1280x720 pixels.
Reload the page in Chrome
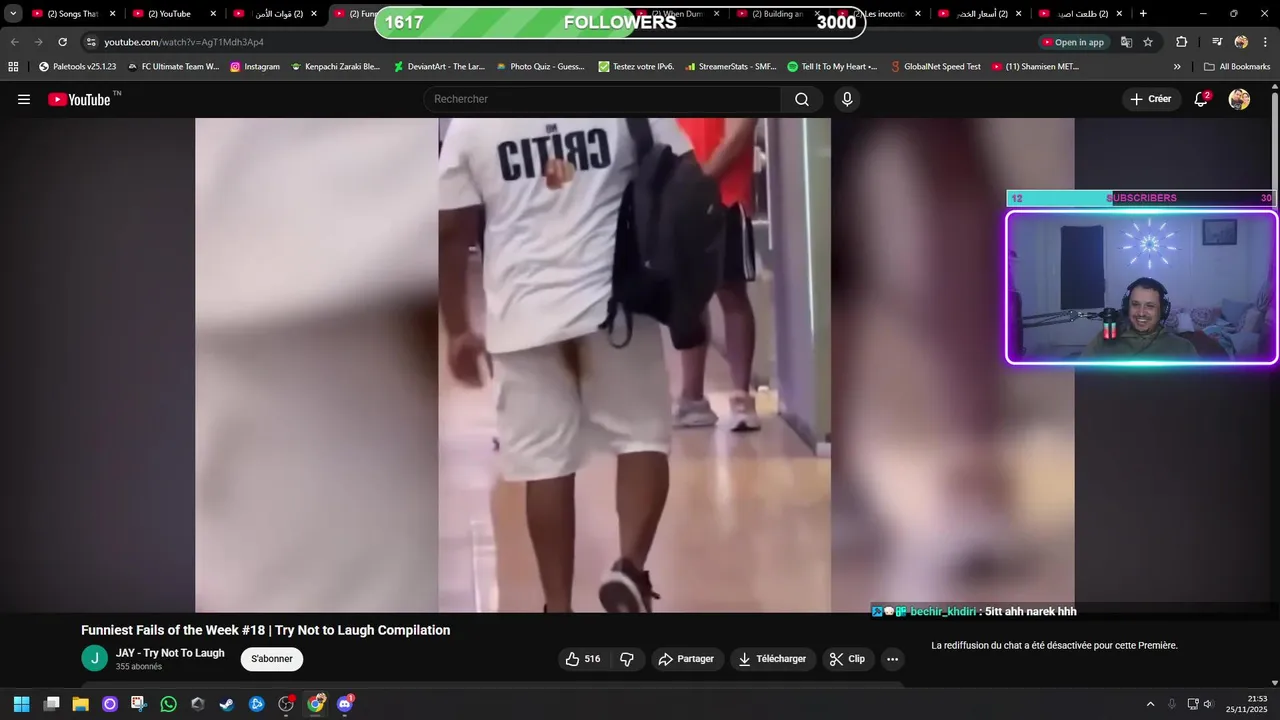pos(62,42)
